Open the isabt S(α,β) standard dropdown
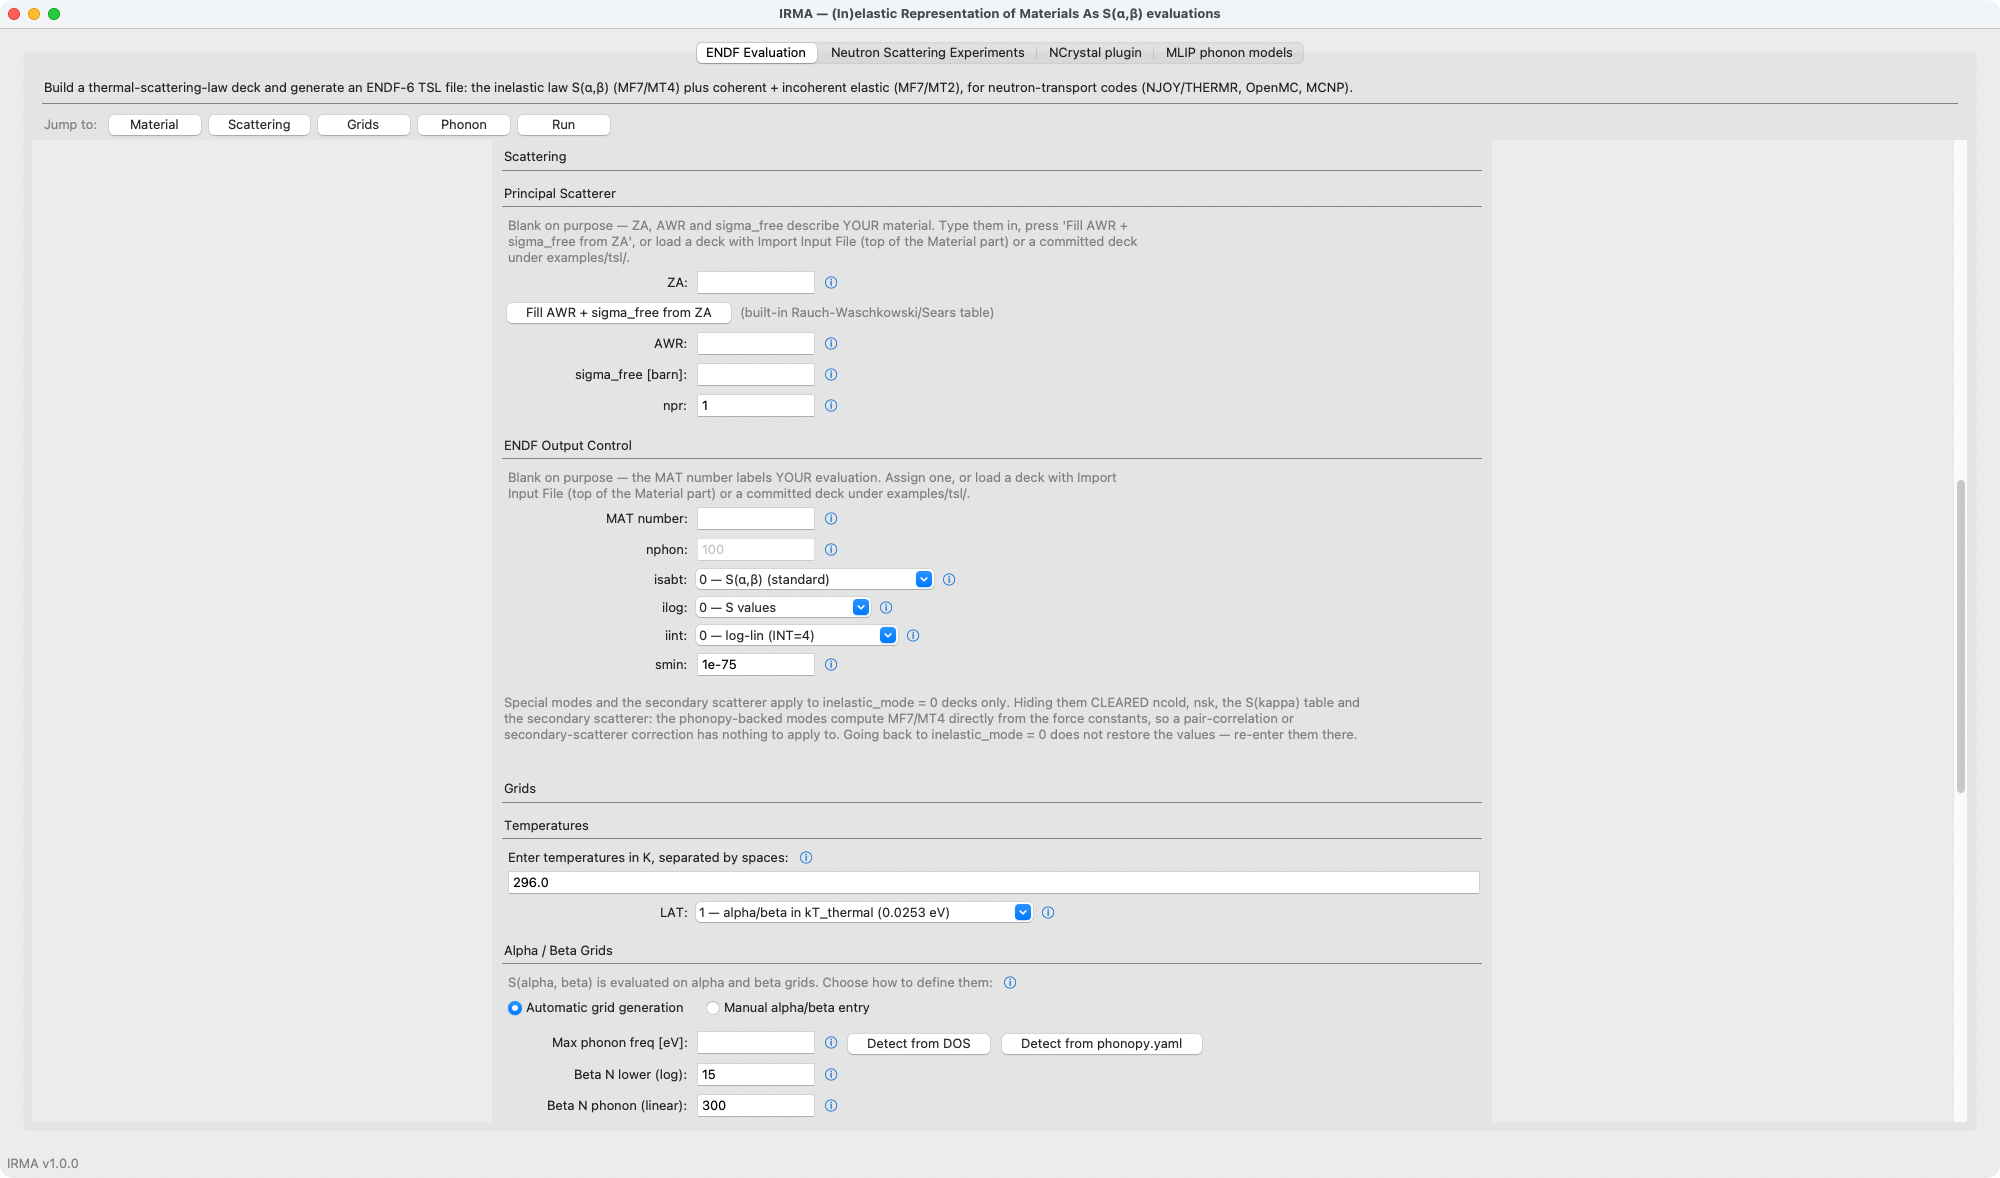The height and width of the screenshot is (1178, 2000). click(x=814, y=580)
